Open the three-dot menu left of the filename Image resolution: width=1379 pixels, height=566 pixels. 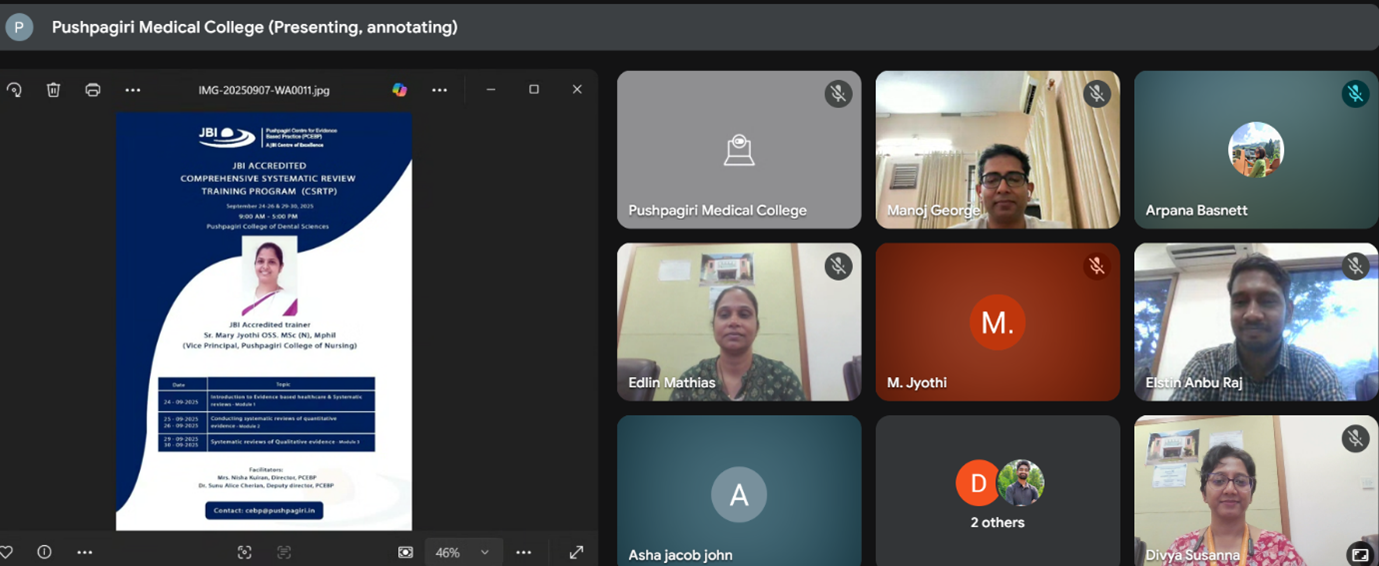(133, 90)
